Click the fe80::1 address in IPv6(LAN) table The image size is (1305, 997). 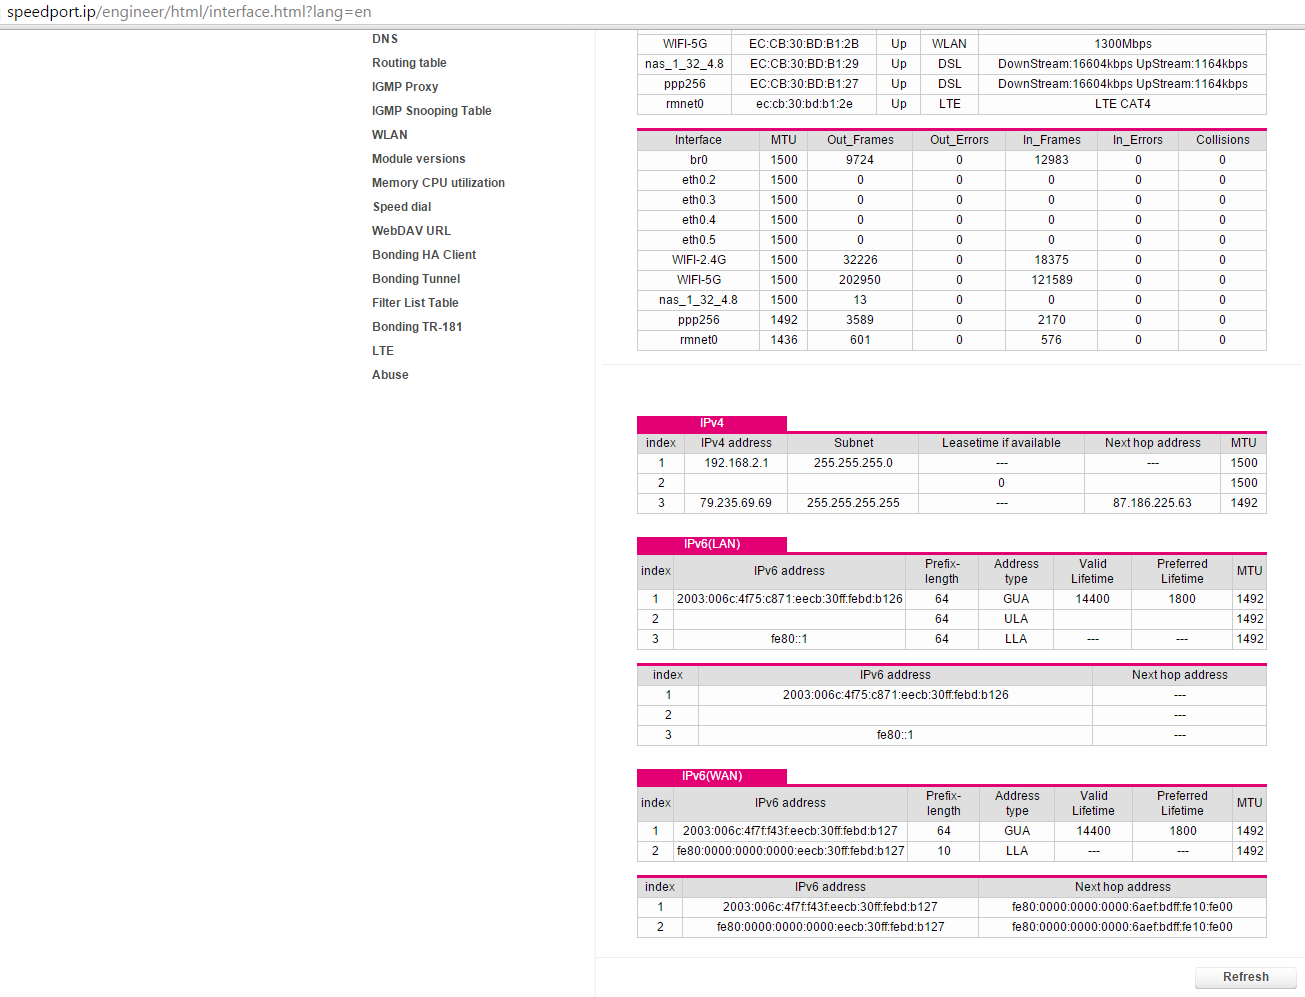789,639
